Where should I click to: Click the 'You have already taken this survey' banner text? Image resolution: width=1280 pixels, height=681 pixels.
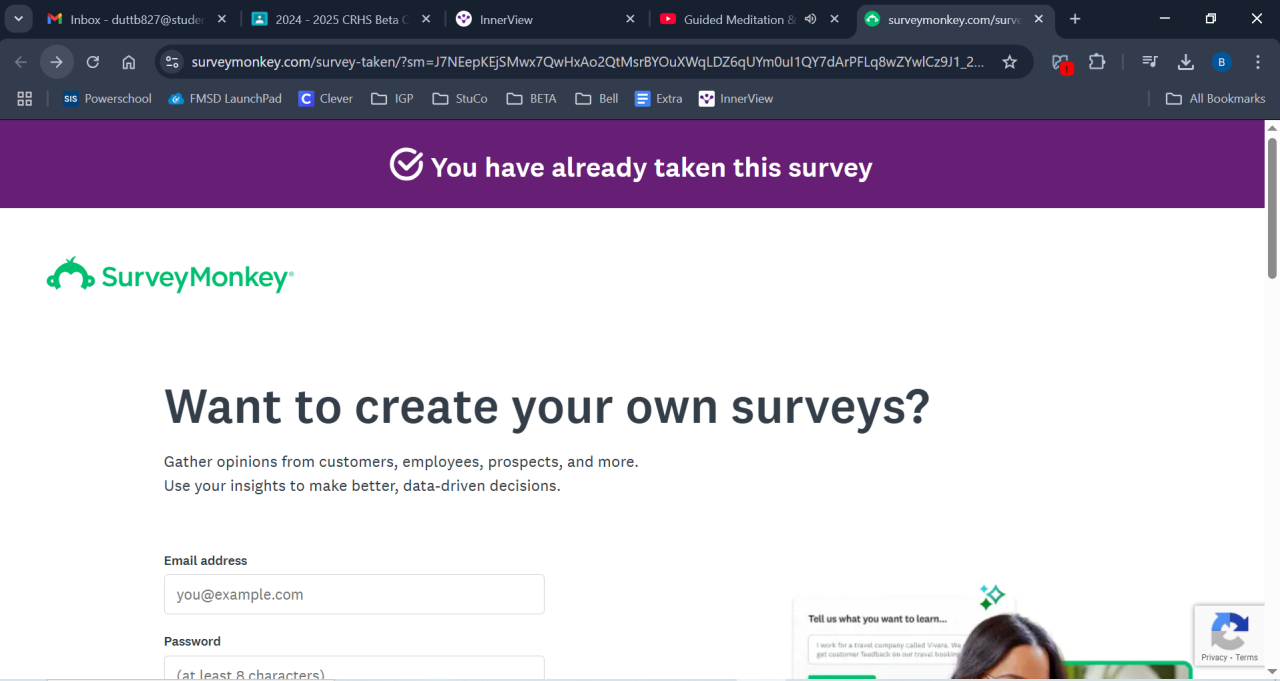652,167
